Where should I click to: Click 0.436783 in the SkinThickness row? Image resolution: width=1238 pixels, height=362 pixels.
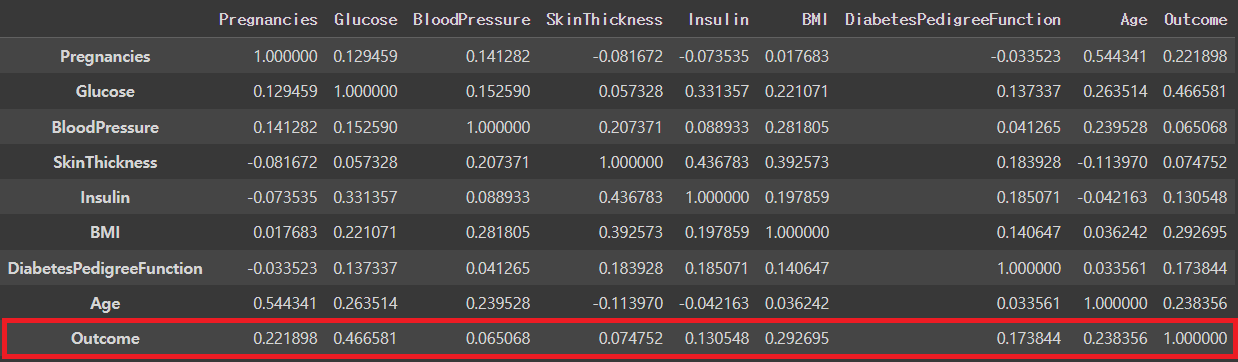coord(717,162)
